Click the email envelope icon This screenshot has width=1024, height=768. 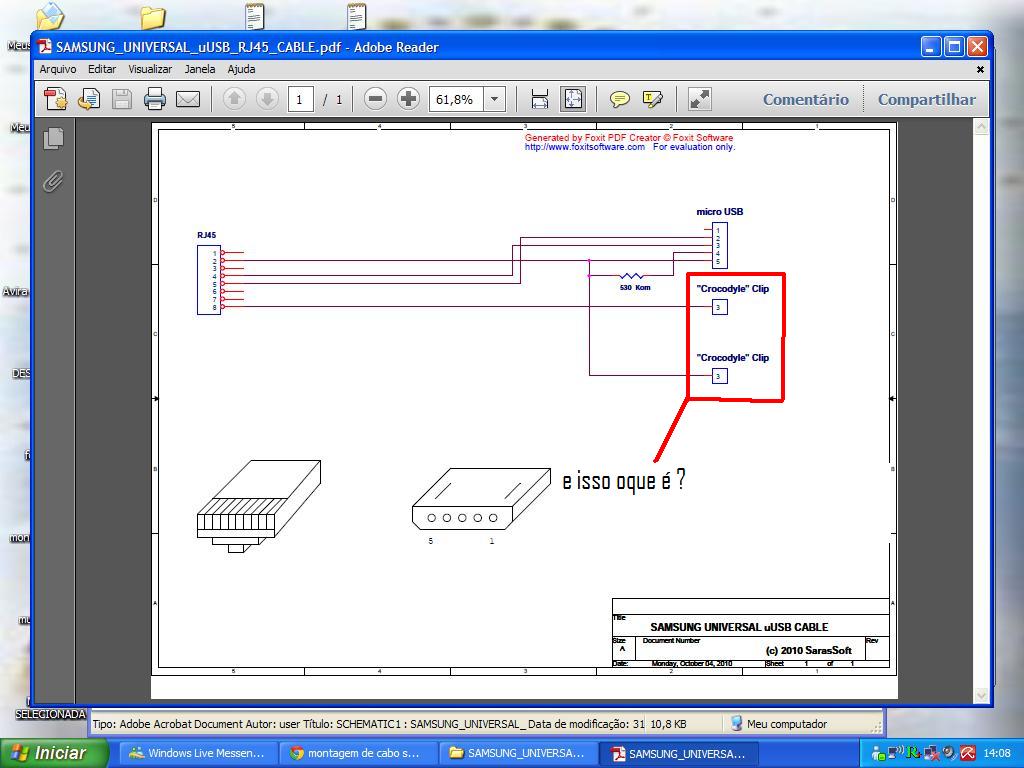tap(187, 99)
